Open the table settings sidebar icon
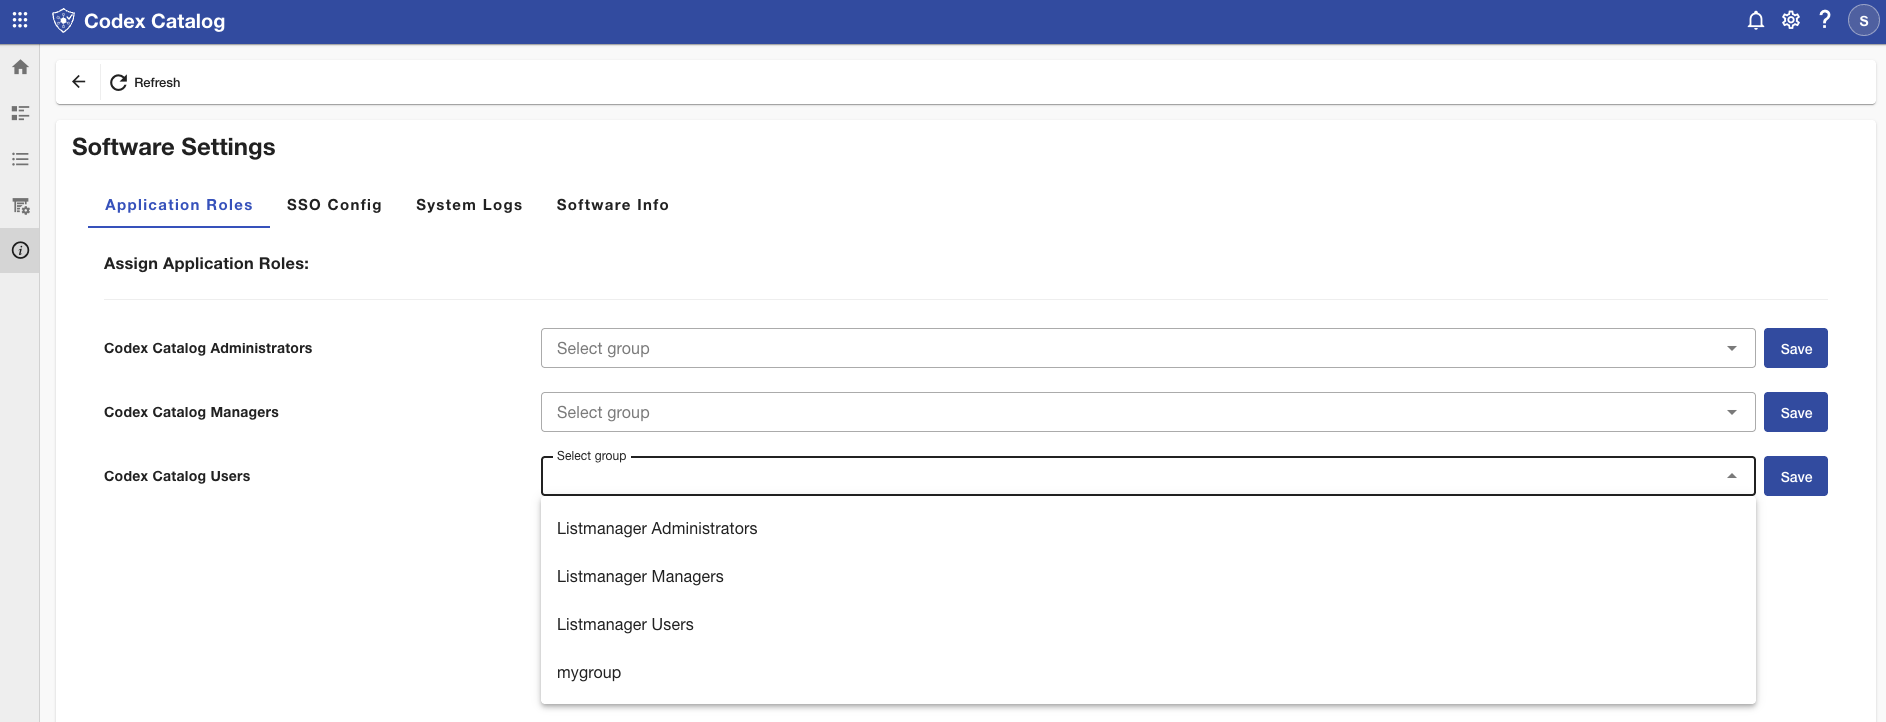Image resolution: width=1886 pixels, height=722 pixels. (x=20, y=205)
